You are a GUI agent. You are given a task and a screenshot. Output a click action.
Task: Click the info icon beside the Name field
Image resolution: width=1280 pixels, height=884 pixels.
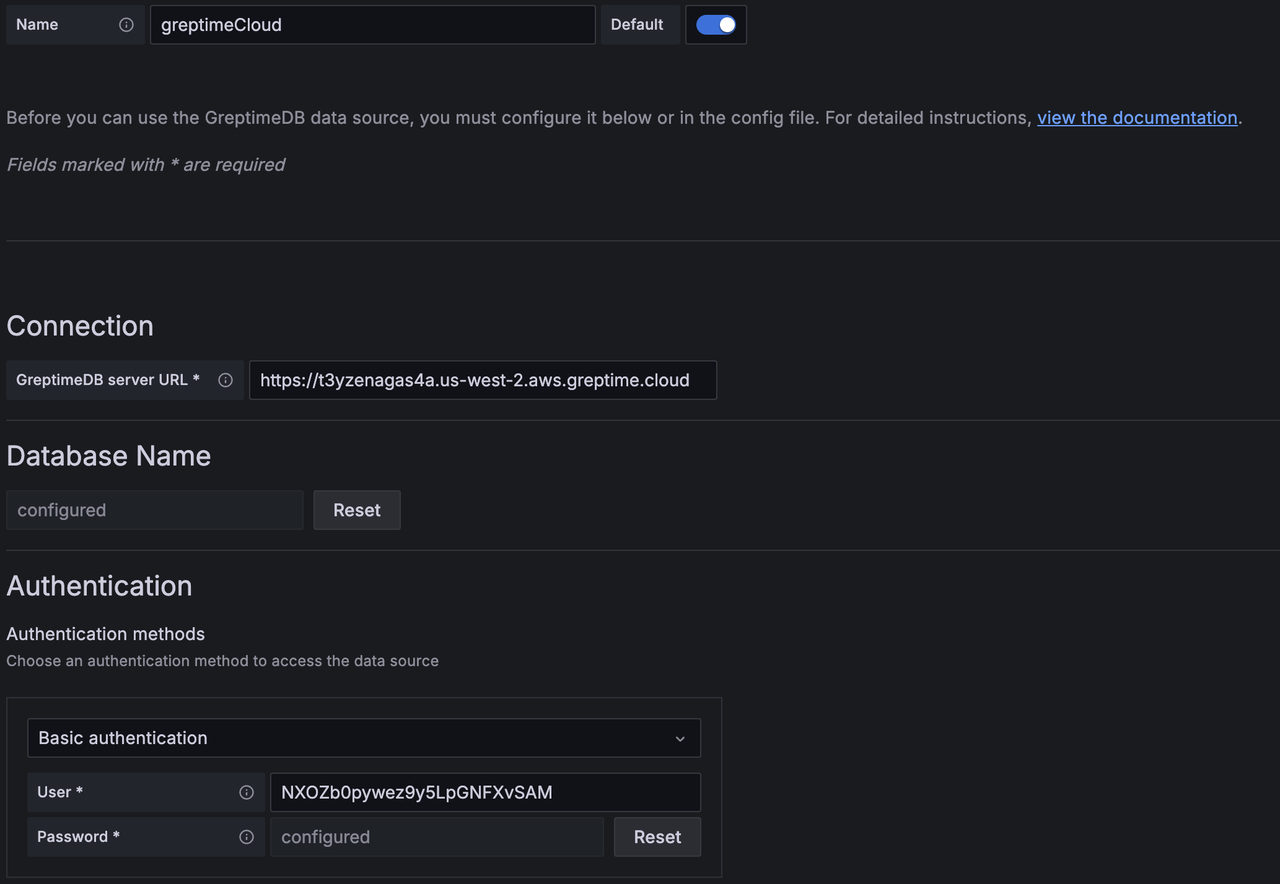point(128,24)
